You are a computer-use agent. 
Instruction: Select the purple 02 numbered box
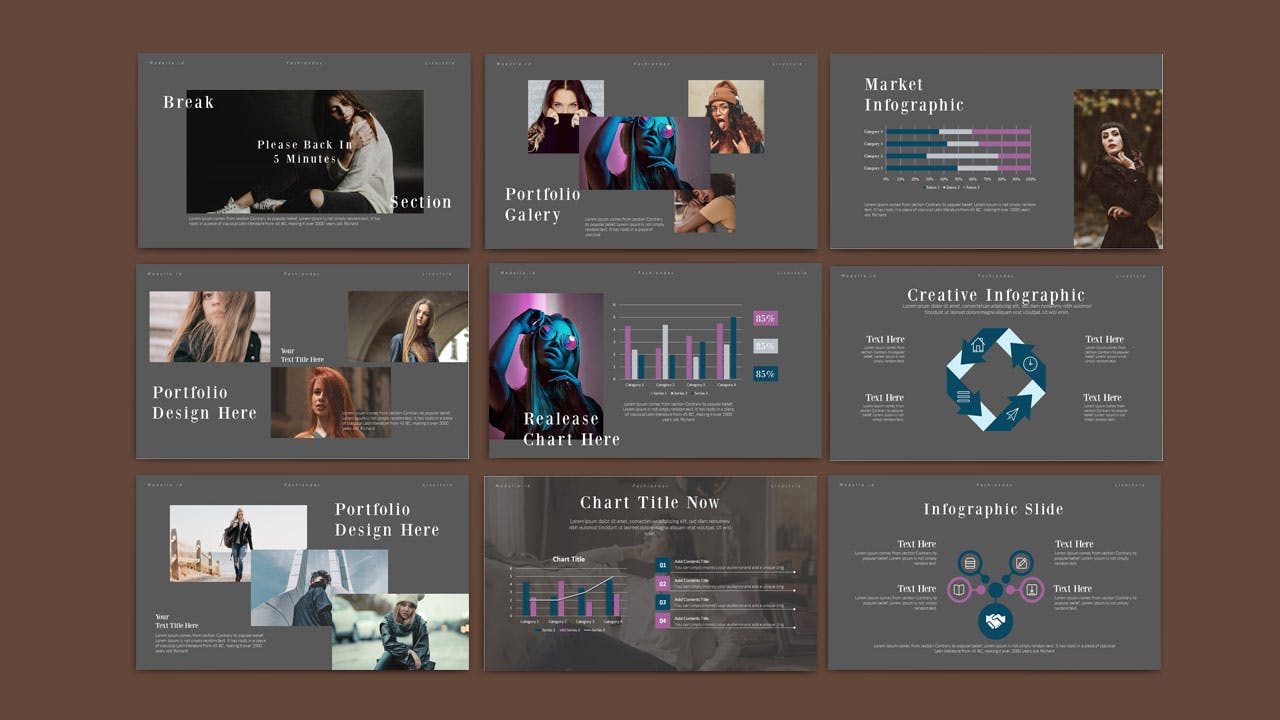point(662,584)
